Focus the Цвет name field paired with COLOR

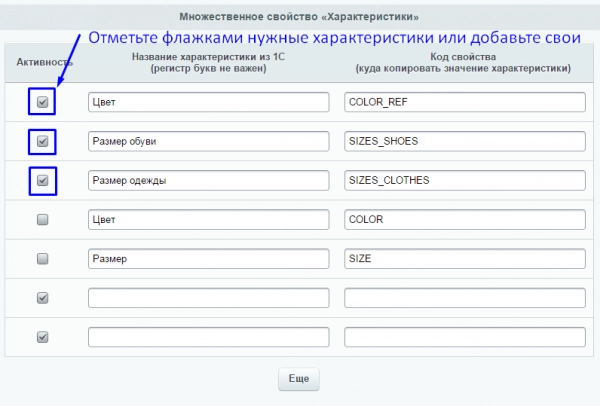coord(209,219)
